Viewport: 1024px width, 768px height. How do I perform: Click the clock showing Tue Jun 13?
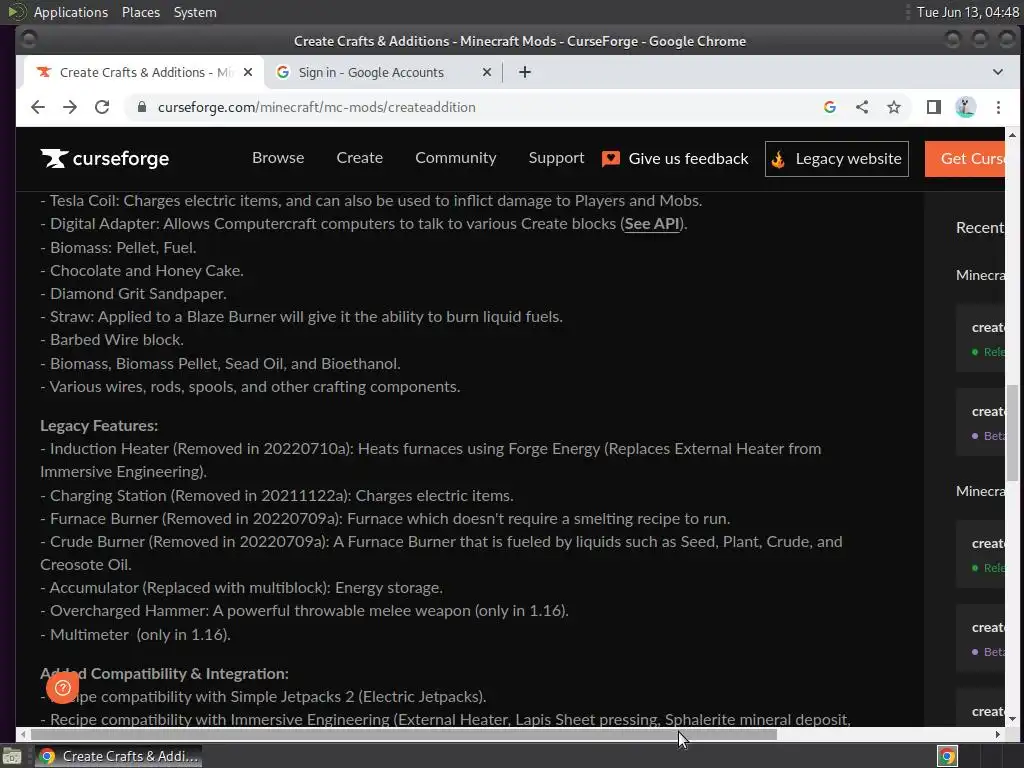(x=967, y=12)
